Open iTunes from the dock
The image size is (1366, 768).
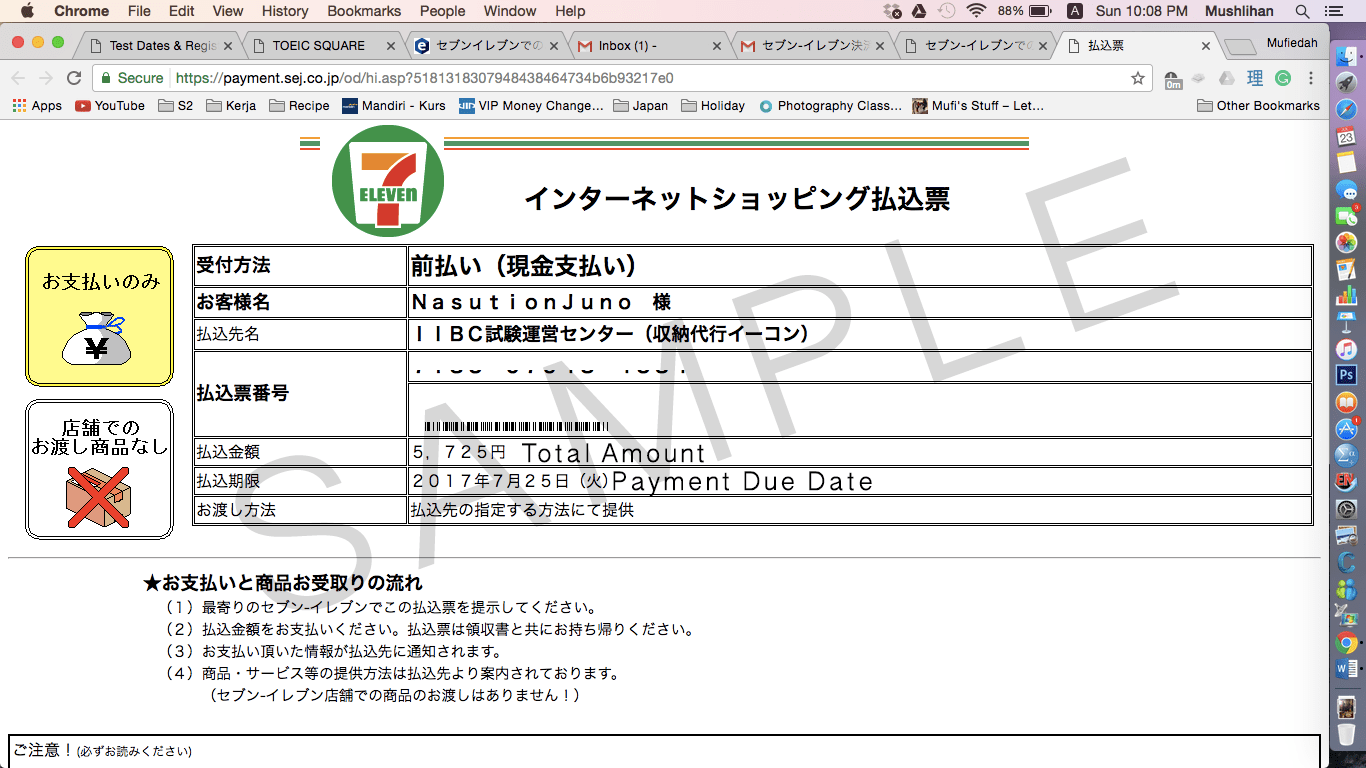pyautogui.click(x=1347, y=349)
